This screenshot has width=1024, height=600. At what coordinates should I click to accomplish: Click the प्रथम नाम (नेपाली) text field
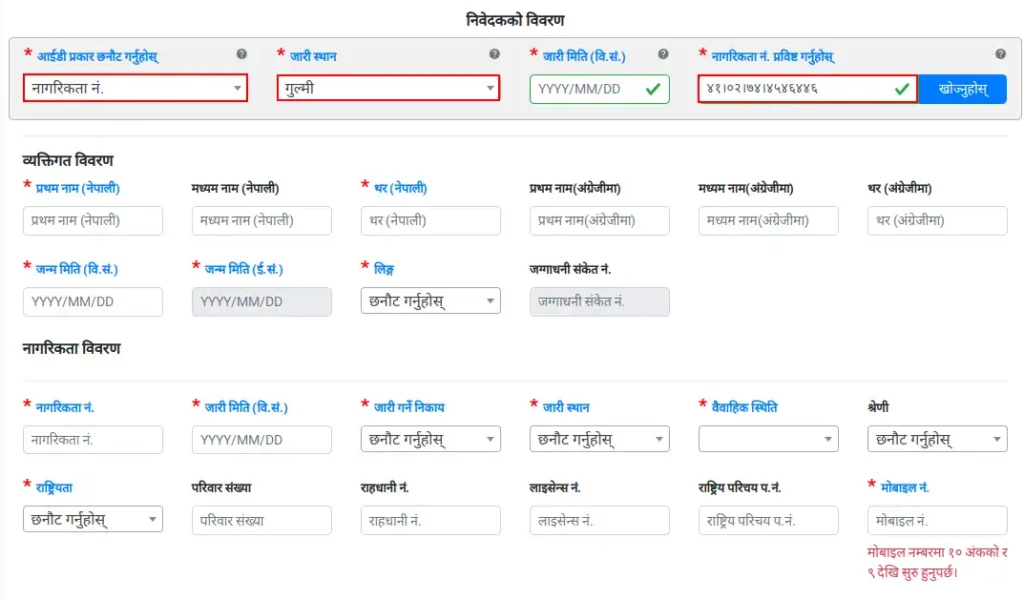point(92,220)
